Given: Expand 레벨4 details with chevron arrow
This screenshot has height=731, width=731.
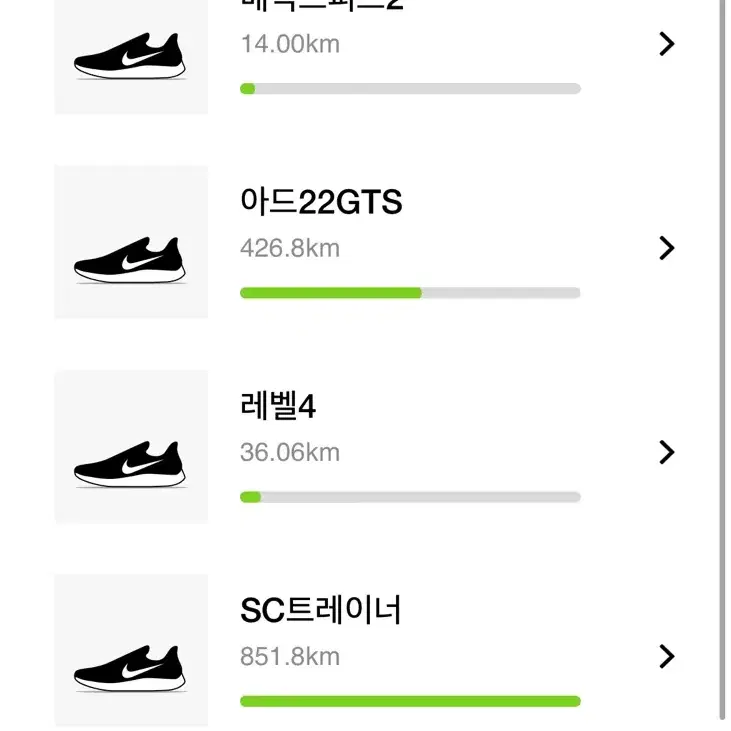Looking at the screenshot, I should [667, 452].
